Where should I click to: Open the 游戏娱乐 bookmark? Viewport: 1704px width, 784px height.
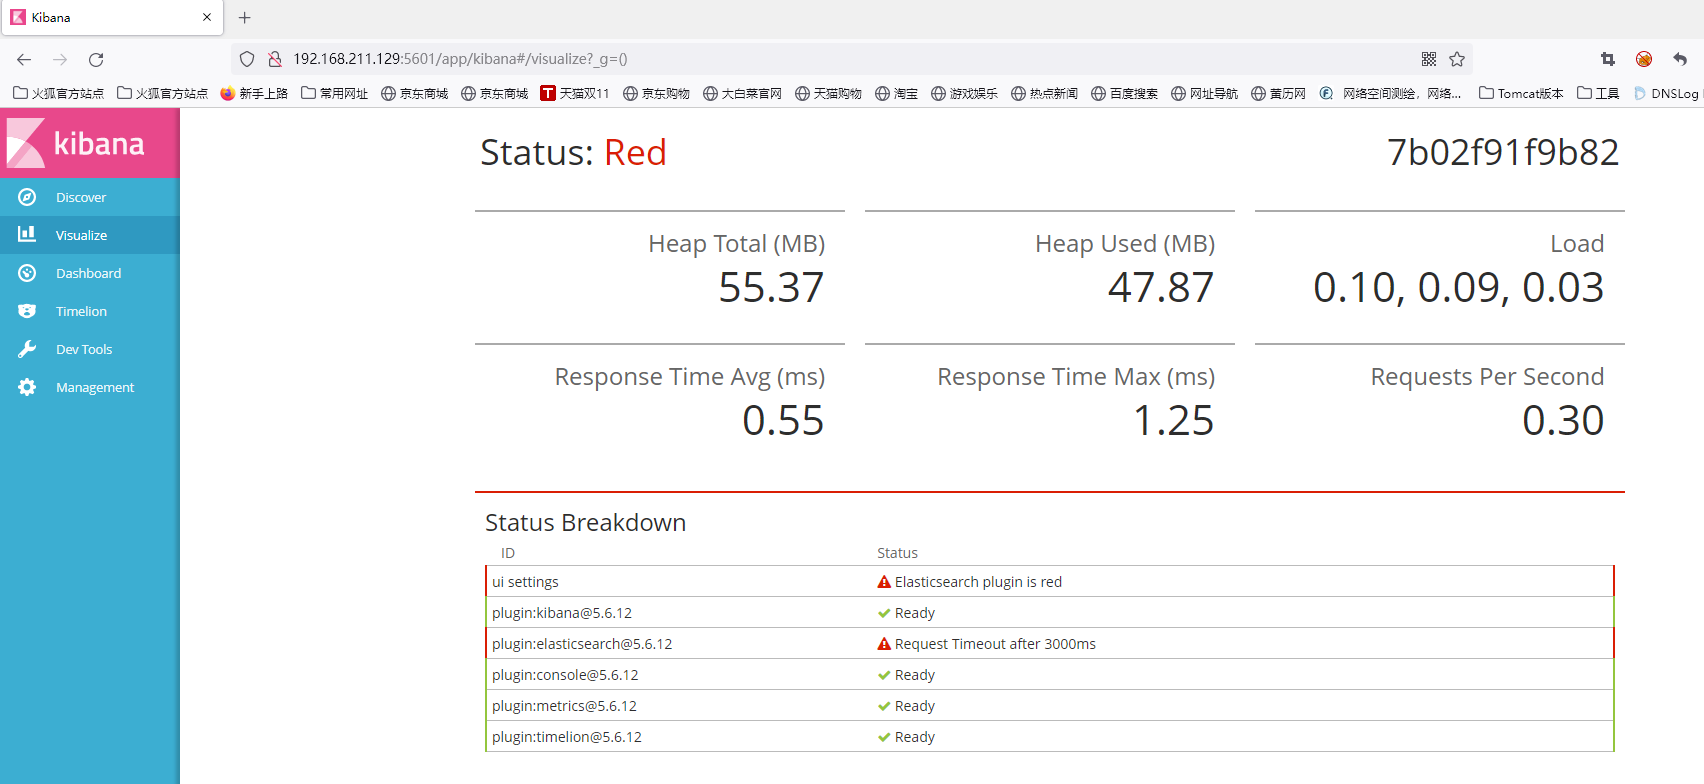pyautogui.click(x=964, y=93)
